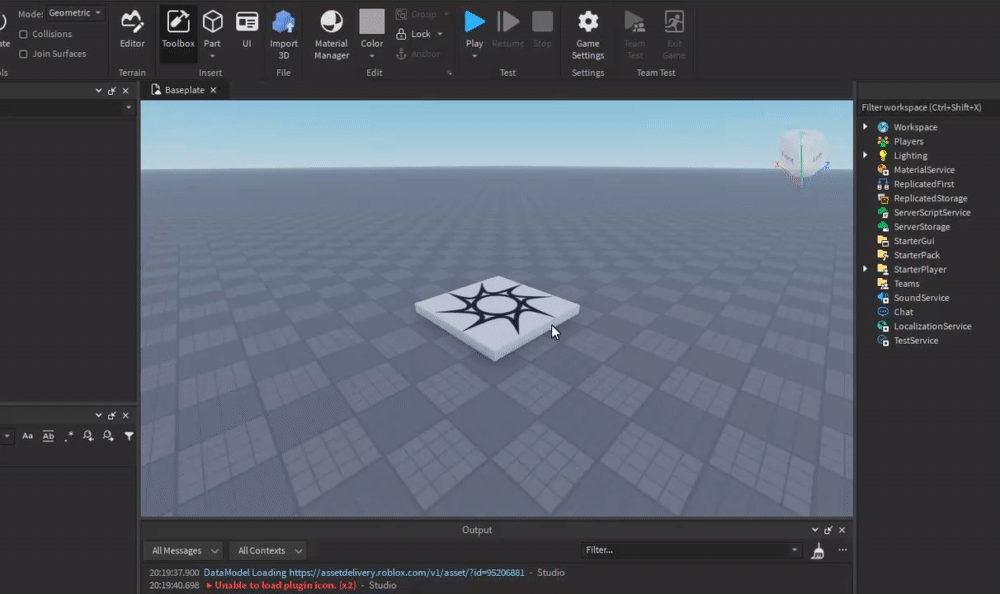The width and height of the screenshot is (1000, 594).
Task: Open Game Settings
Action: click(x=588, y=35)
